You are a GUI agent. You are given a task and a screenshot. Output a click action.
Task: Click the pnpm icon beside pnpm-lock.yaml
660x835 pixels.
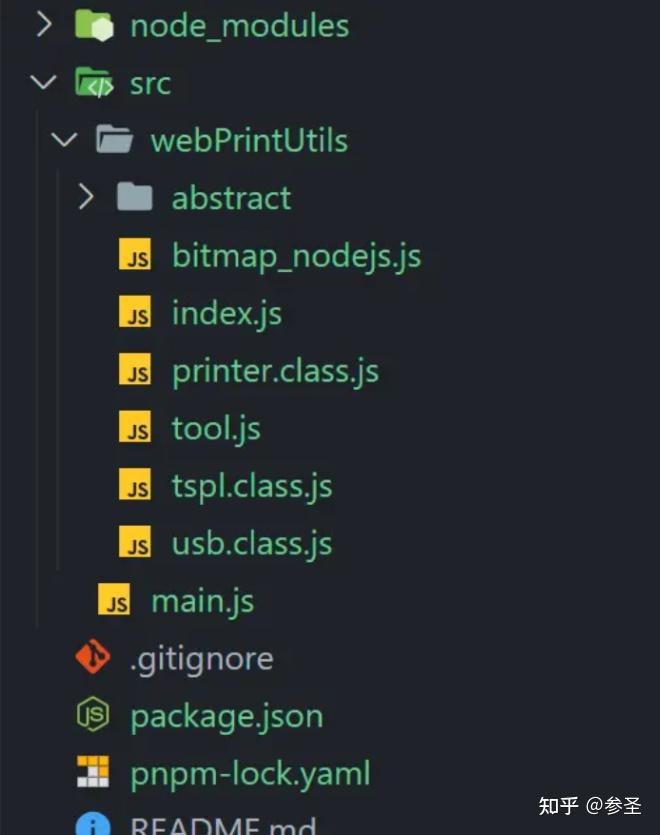point(93,773)
